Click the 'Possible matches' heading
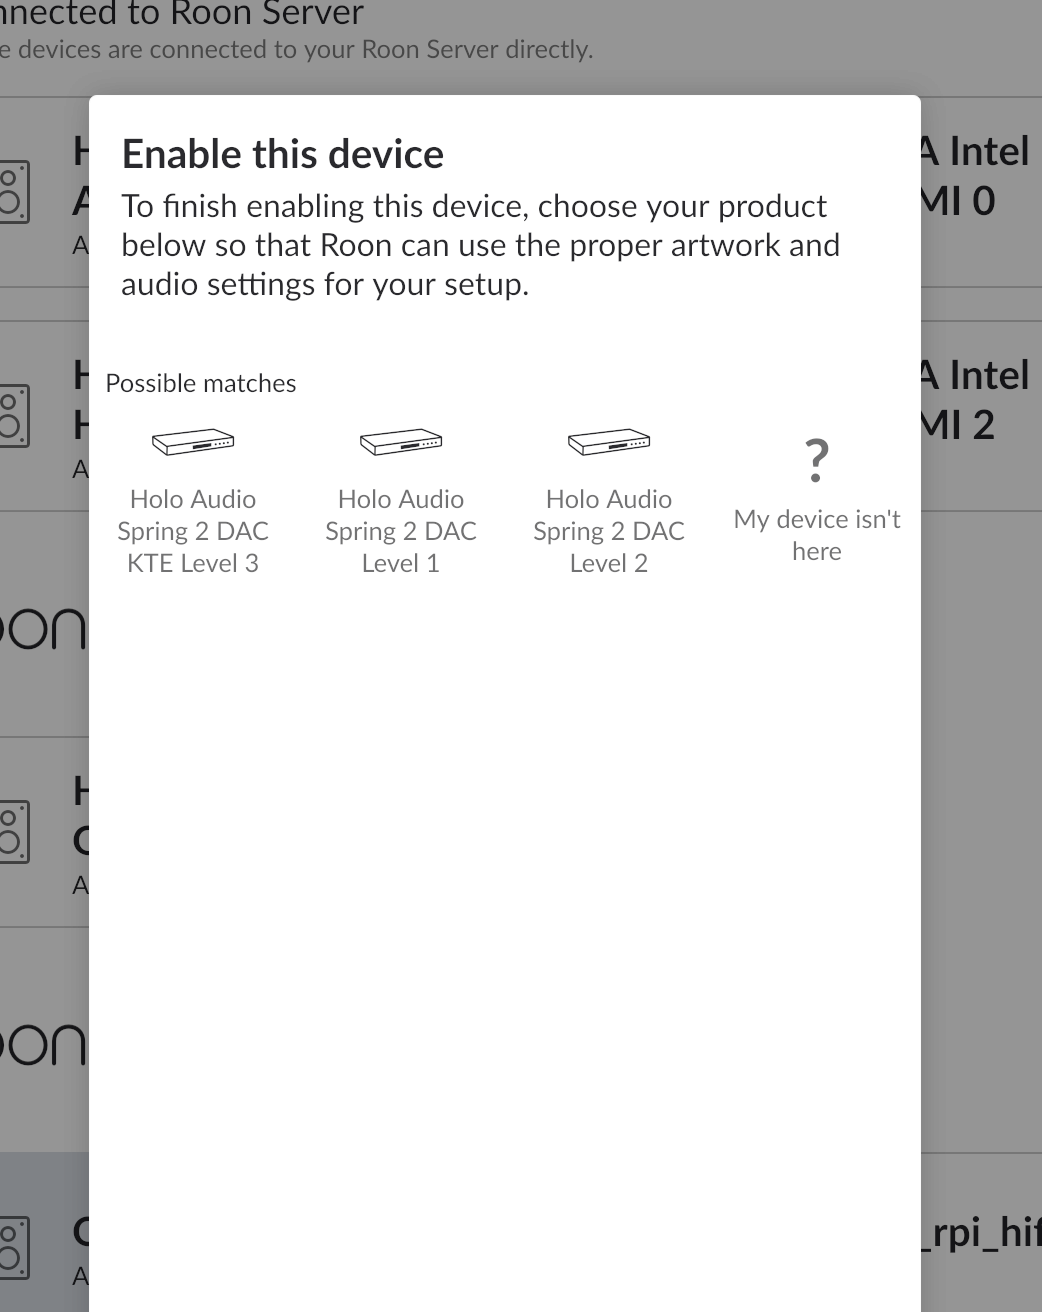The width and height of the screenshot is (1042, 1312). coord(201,383)
